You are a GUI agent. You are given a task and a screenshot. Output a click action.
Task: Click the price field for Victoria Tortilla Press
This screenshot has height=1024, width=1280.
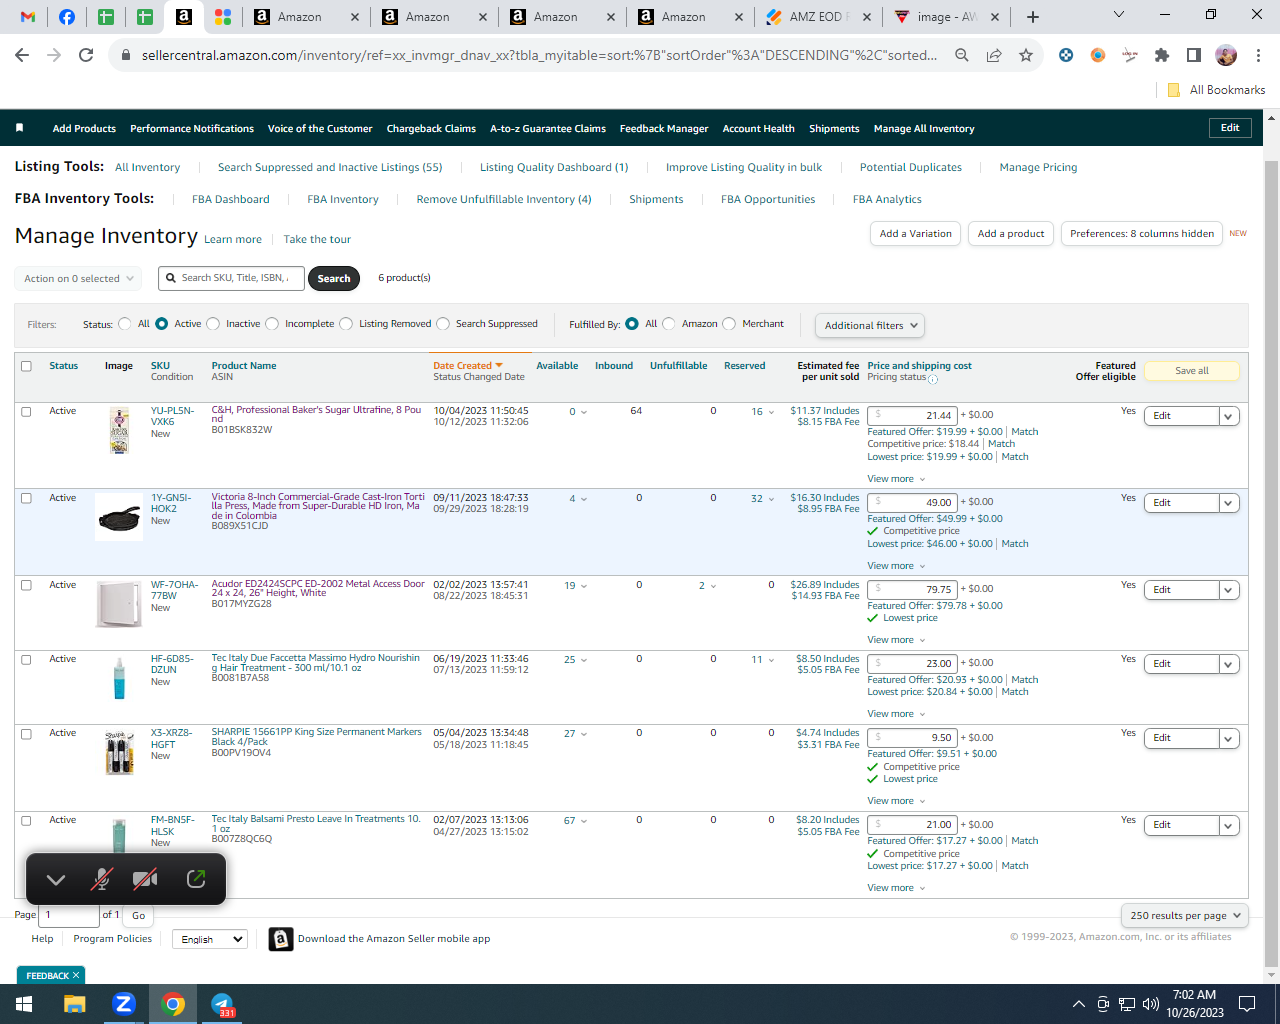[x=912, y=502]
